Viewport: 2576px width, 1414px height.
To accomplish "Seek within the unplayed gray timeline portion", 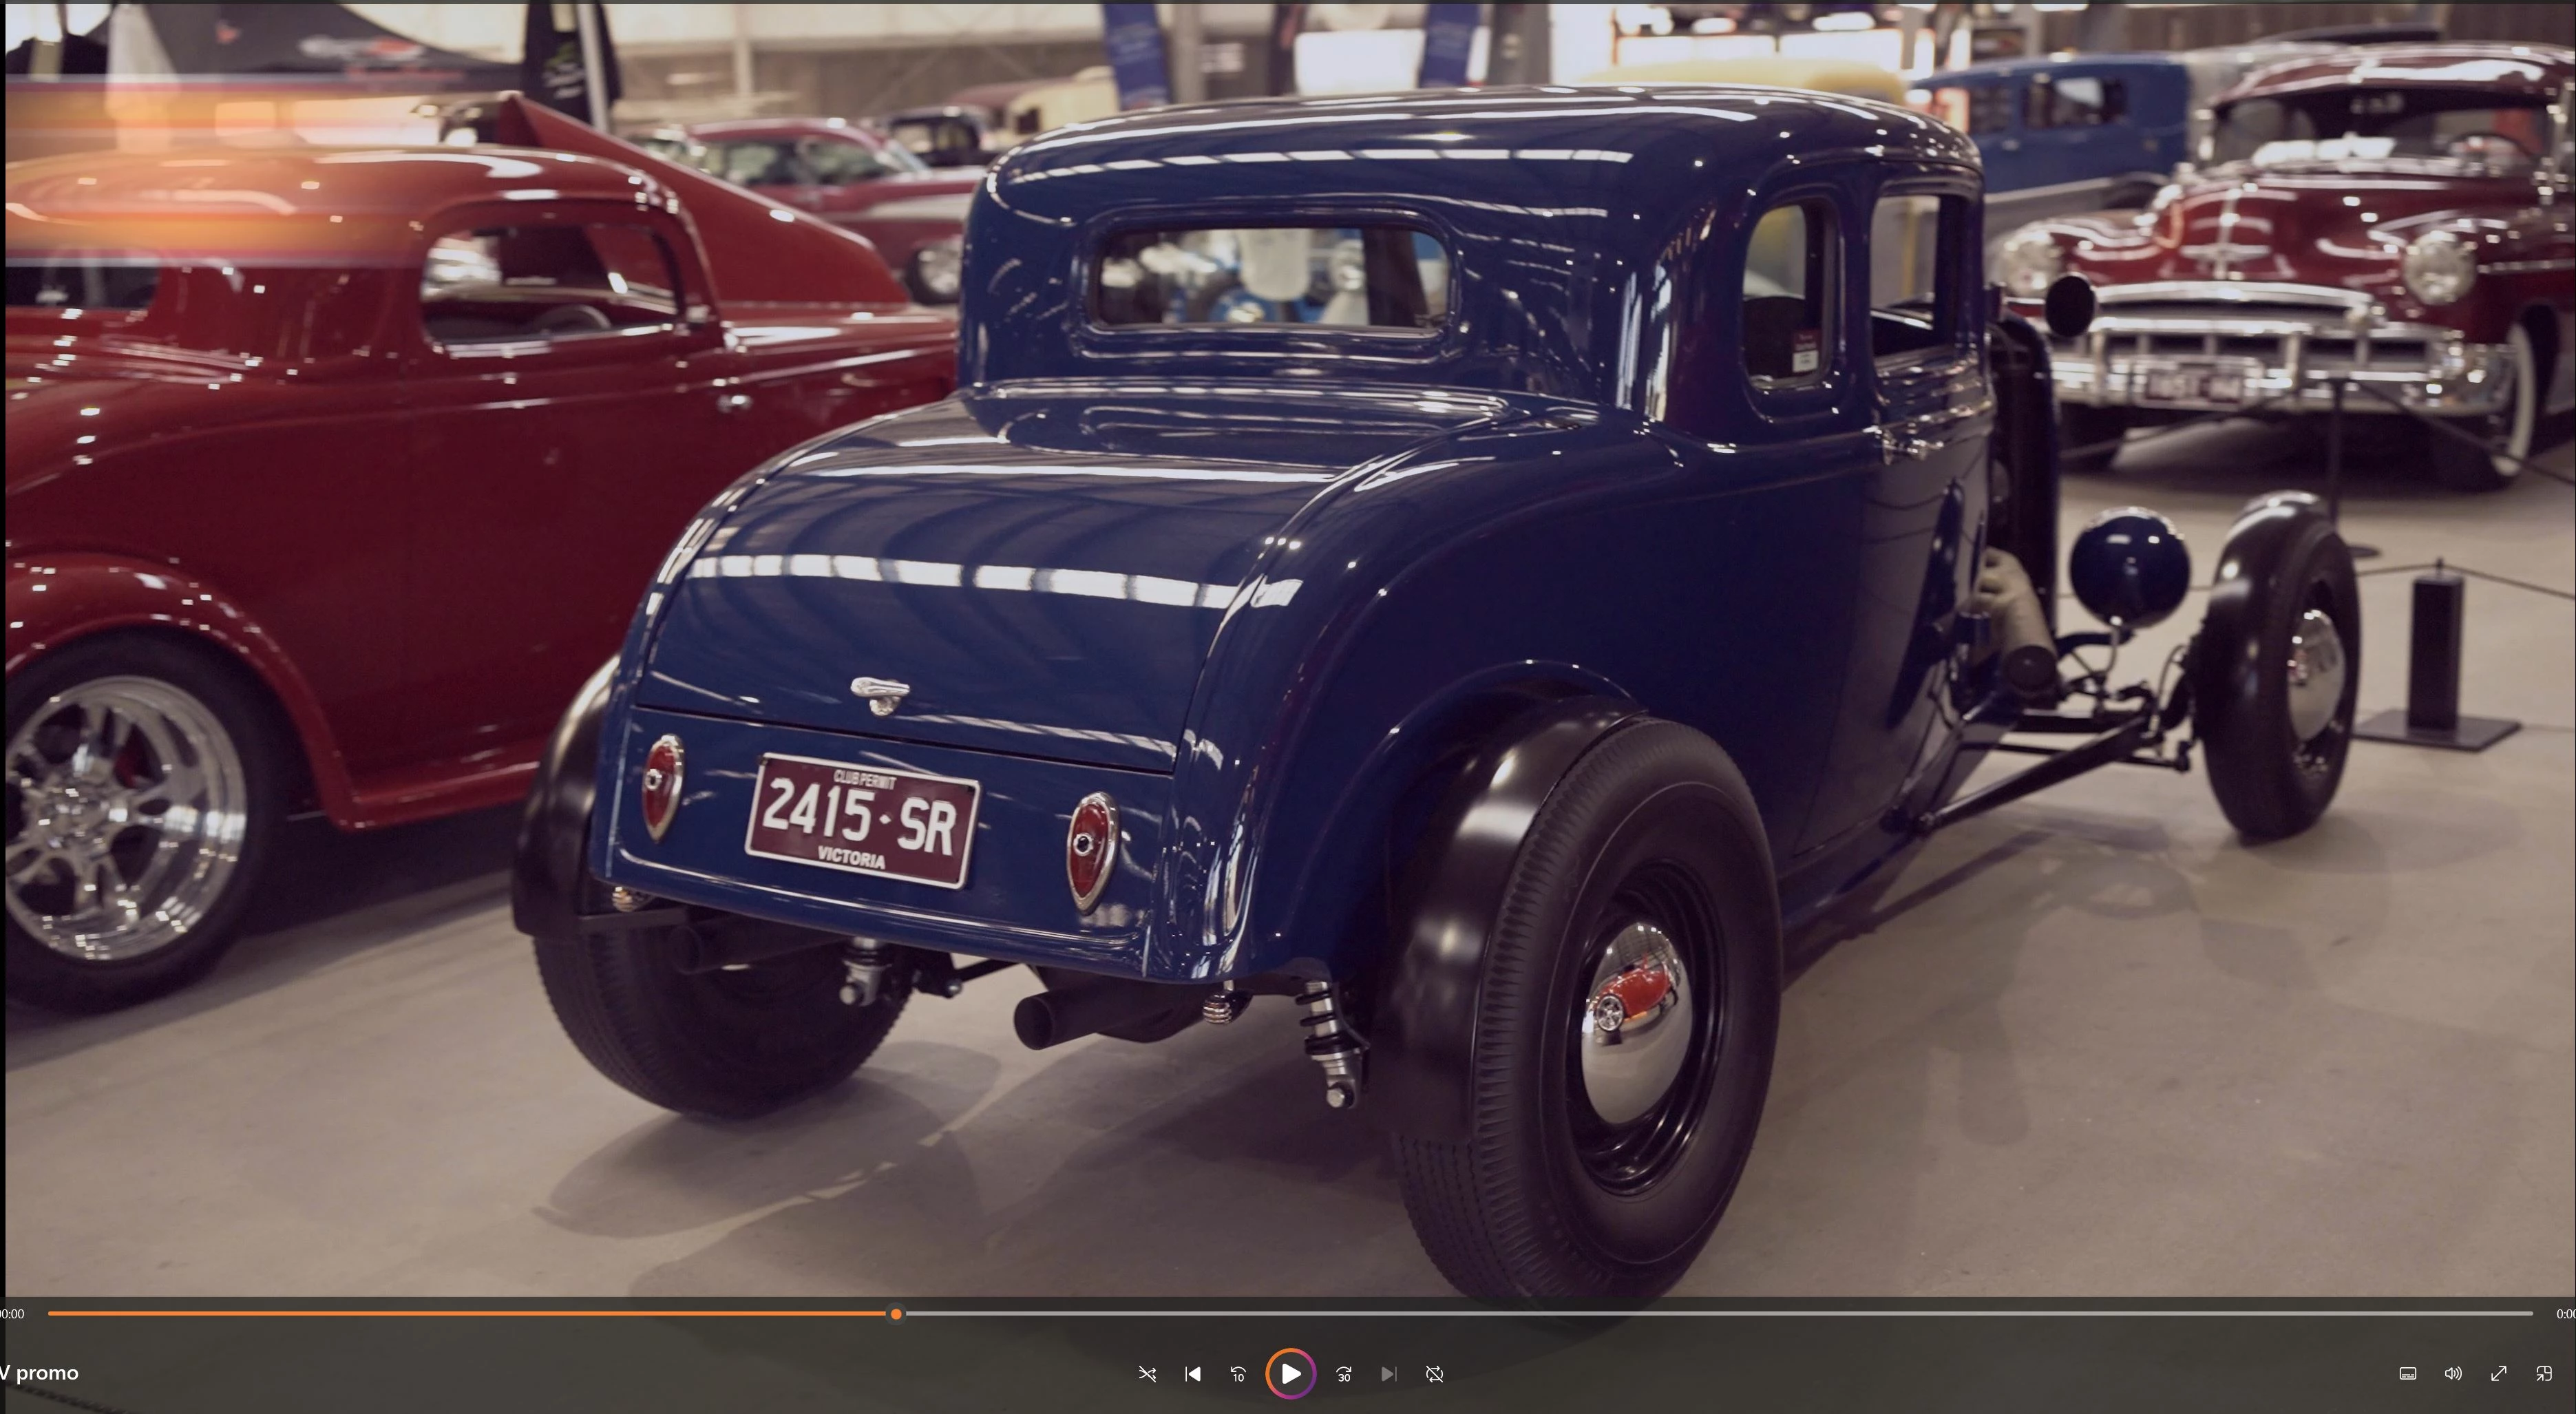I will point(1700,1314).
